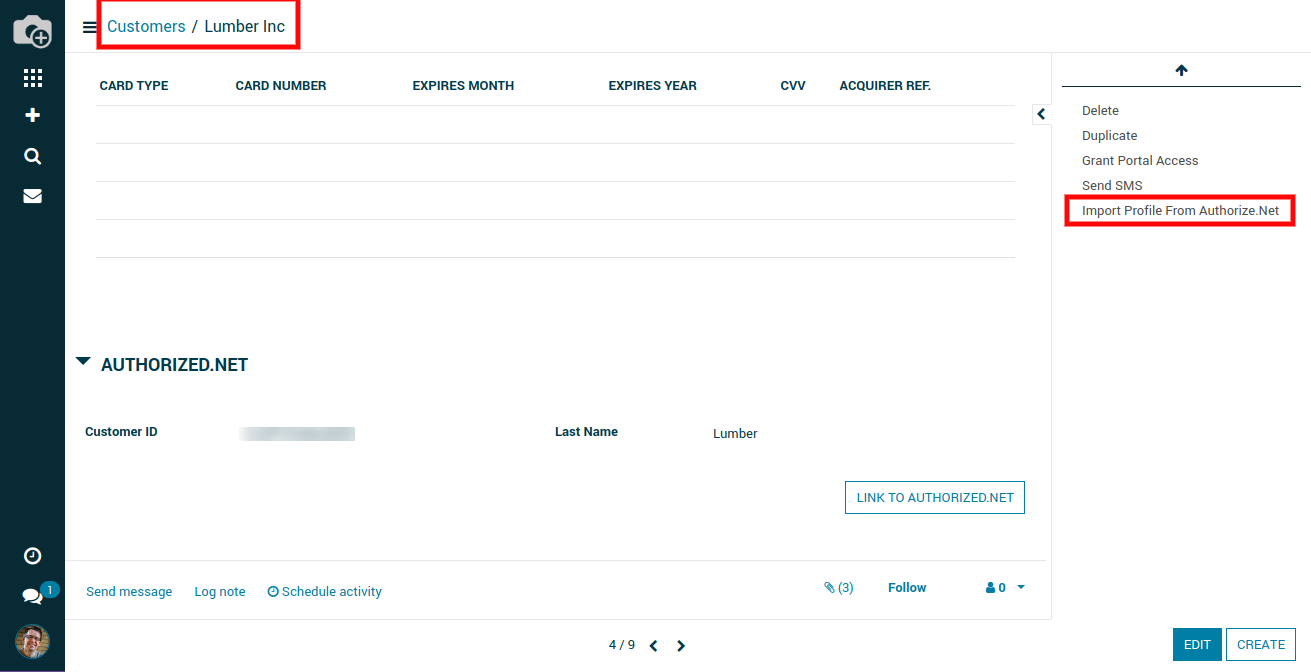Click the LINK TO AUTHORIZED.NET button
Screen dimensions: 1311x672
point(934,498)
